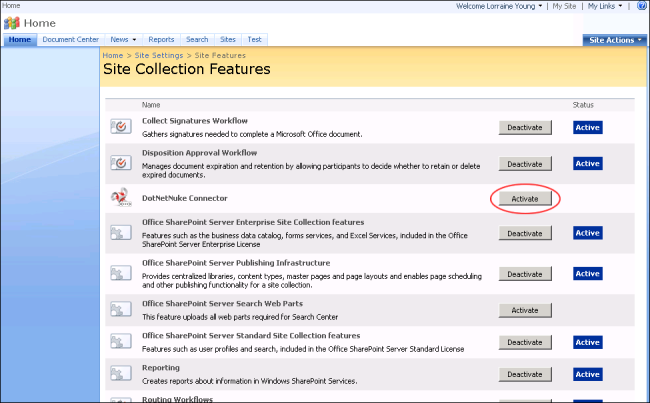Click the Site Features breadcrumb text
650x403 pixels.
click(220, 56)
